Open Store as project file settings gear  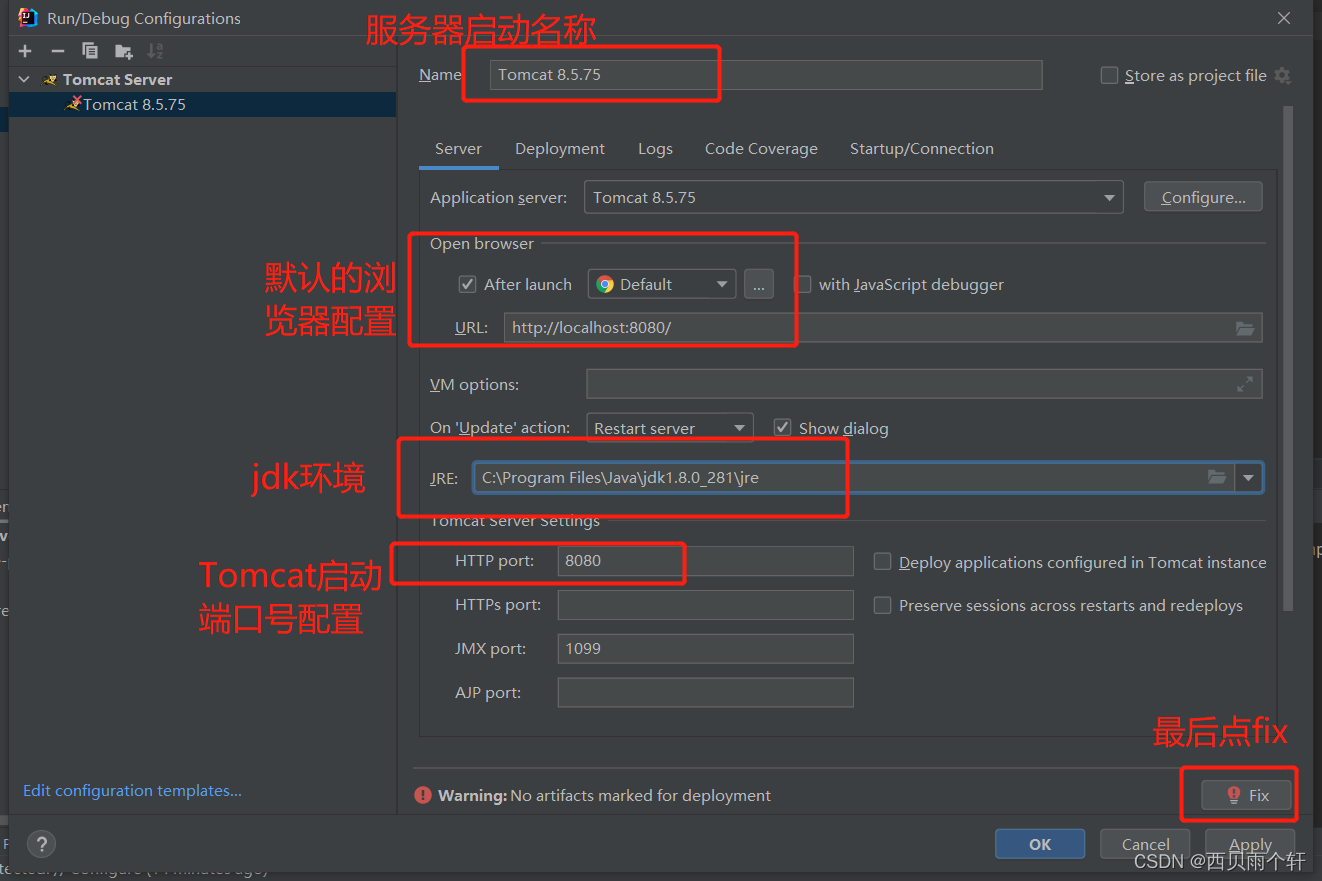tap(1283, 76)
